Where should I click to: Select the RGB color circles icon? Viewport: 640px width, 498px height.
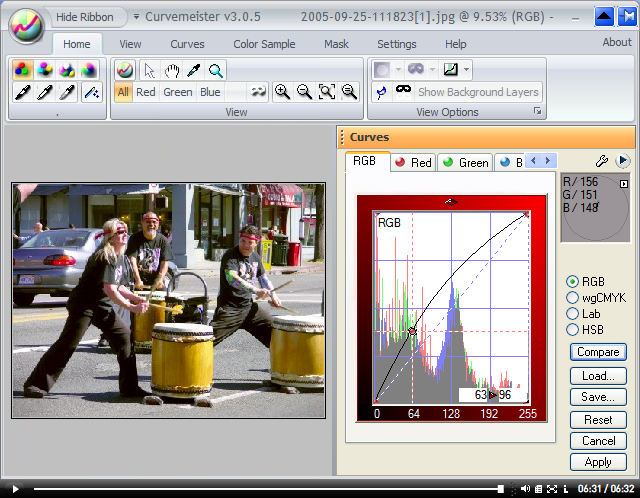tap(22, 70)
